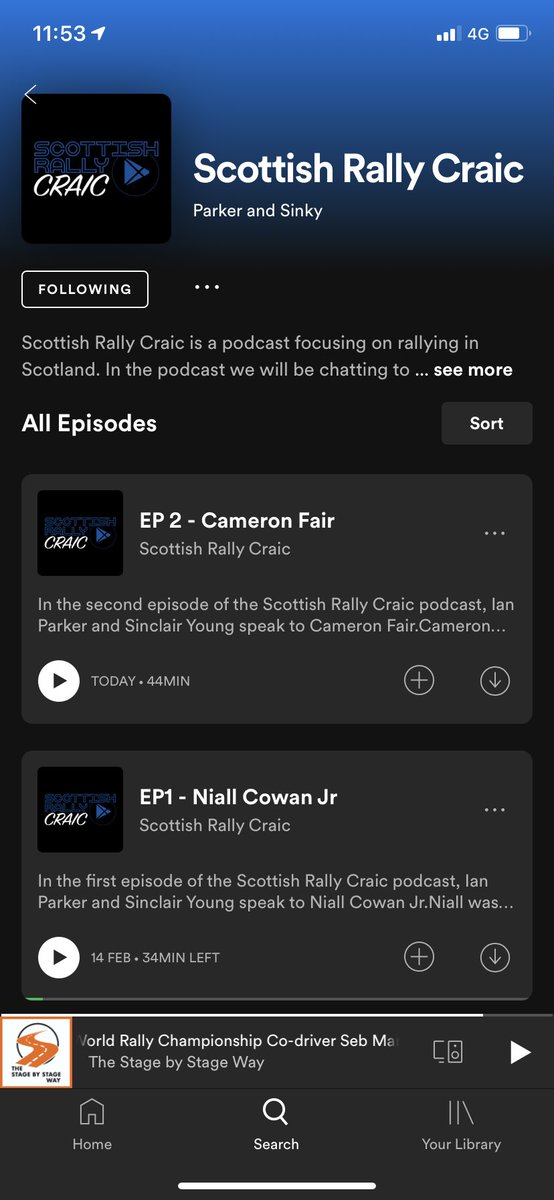Open the Scottish Rally Craic cover art

pyautogui.click(x=96, y=169)
